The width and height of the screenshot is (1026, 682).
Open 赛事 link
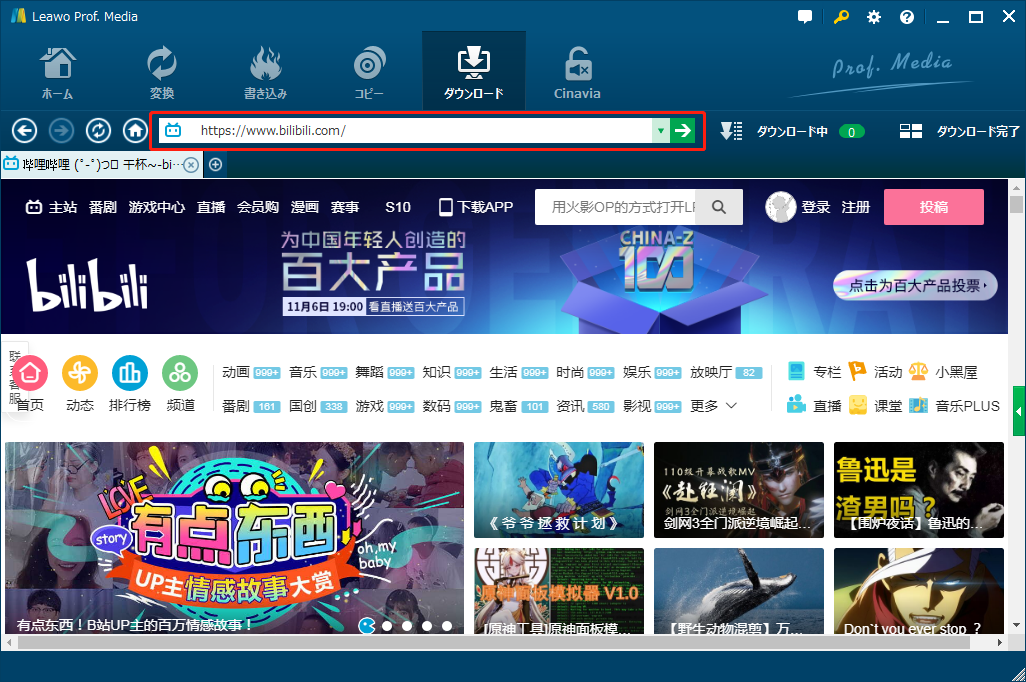pyautogui.click(x=345, y=207)
